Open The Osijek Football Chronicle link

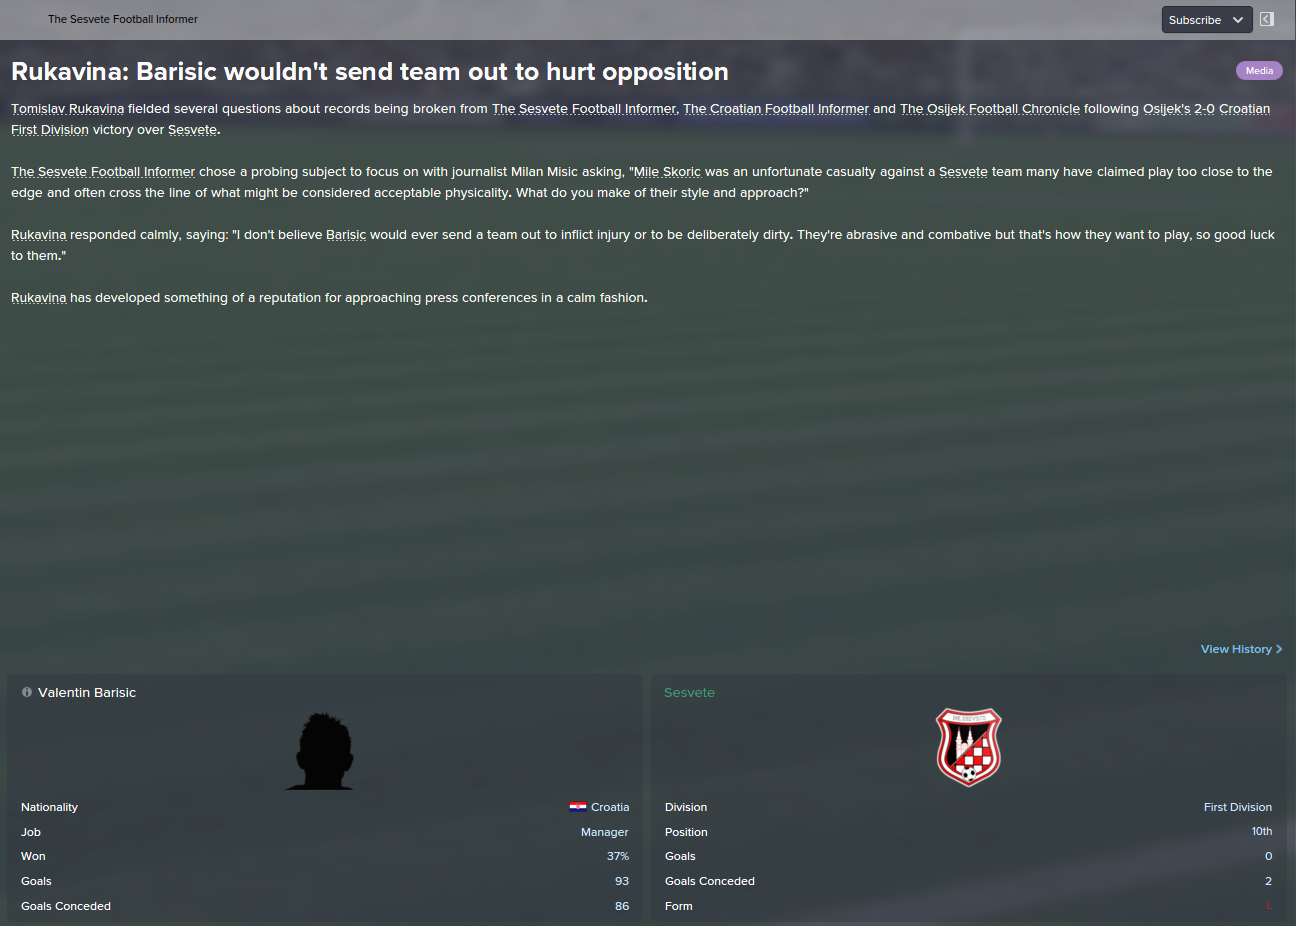pyautogui.click(x=990, y=109)
